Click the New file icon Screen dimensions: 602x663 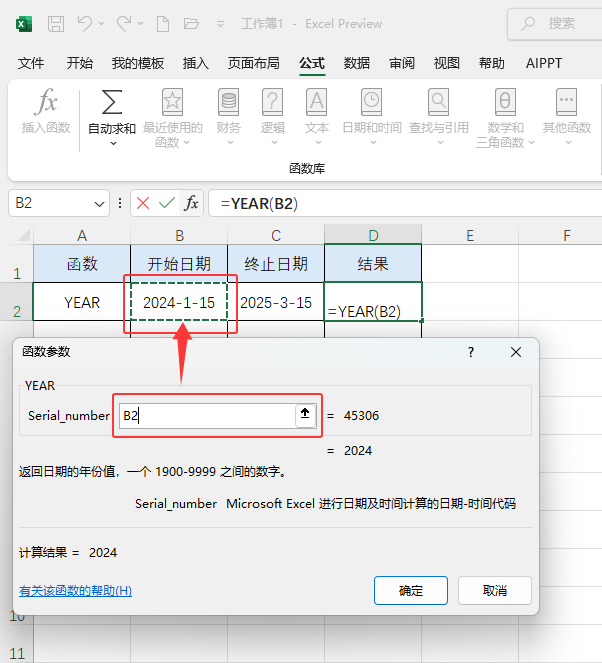pyautogui.click(x=163, y=24)
